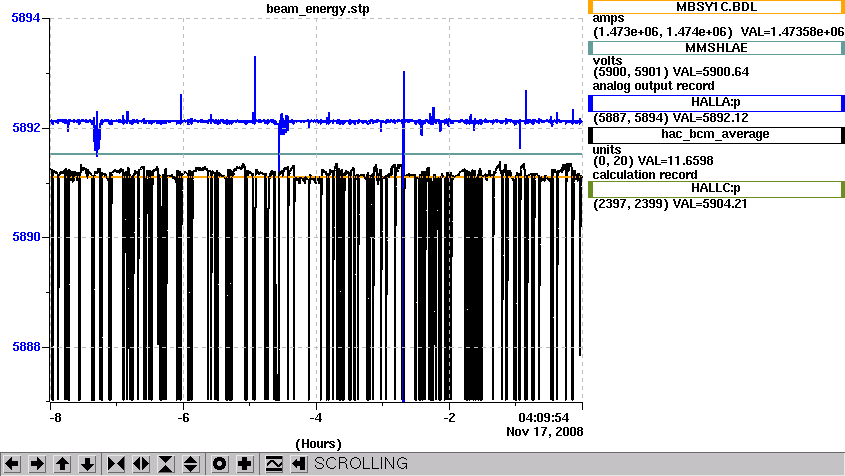The image size is (845, 476).
Task: Click the -4 hours x-axis label
Action: [x=316, y=418]
